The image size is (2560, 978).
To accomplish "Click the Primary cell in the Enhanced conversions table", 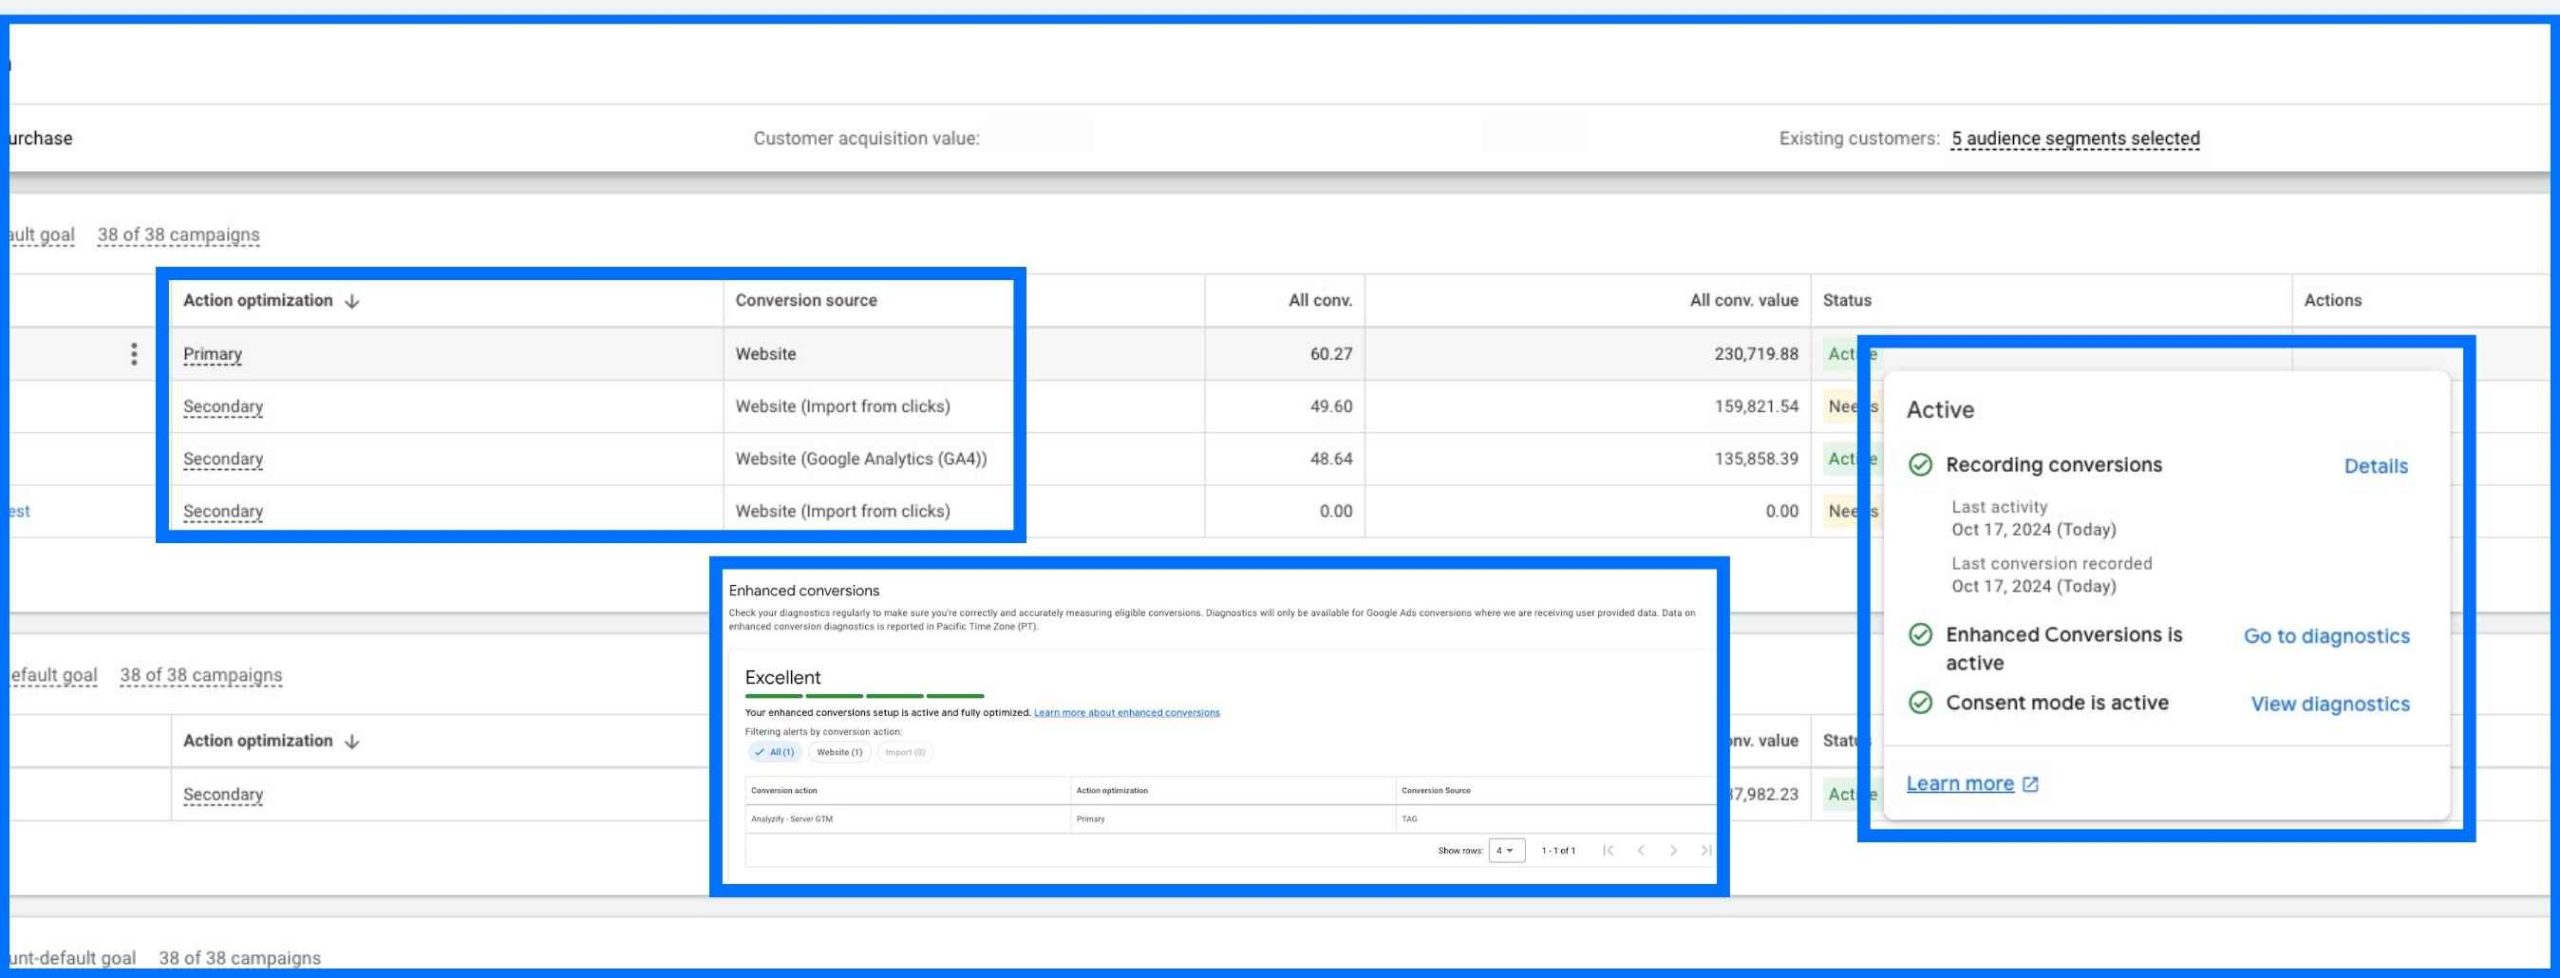I will (x=1090, y=819).
